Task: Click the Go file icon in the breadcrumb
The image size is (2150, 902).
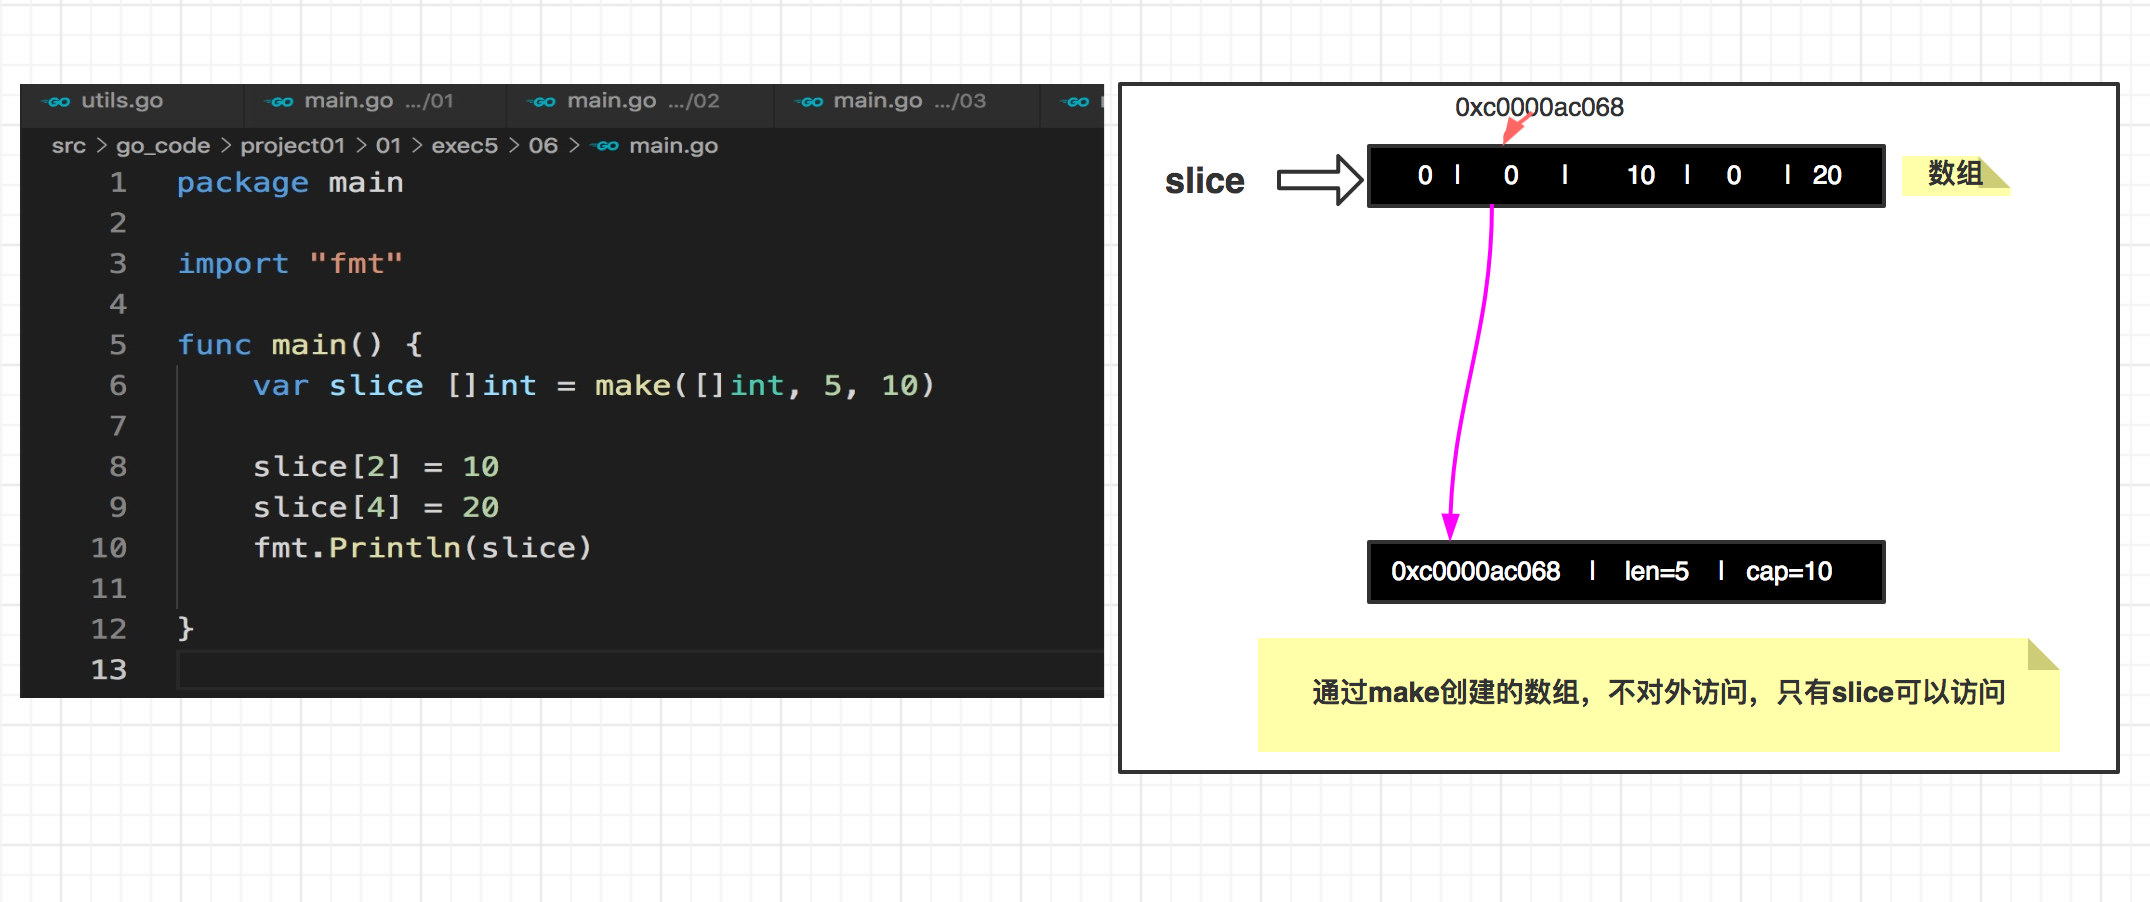Action: click(x=607, y=146)
